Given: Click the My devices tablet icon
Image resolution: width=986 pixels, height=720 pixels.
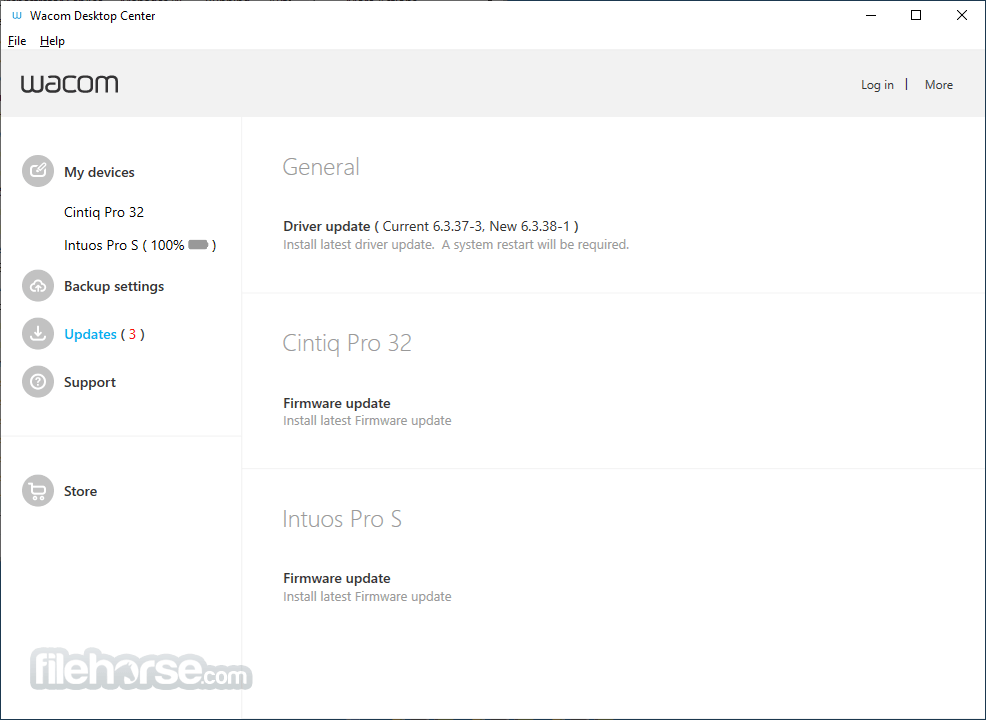Looking at the screenshot, I should point(38,171).
